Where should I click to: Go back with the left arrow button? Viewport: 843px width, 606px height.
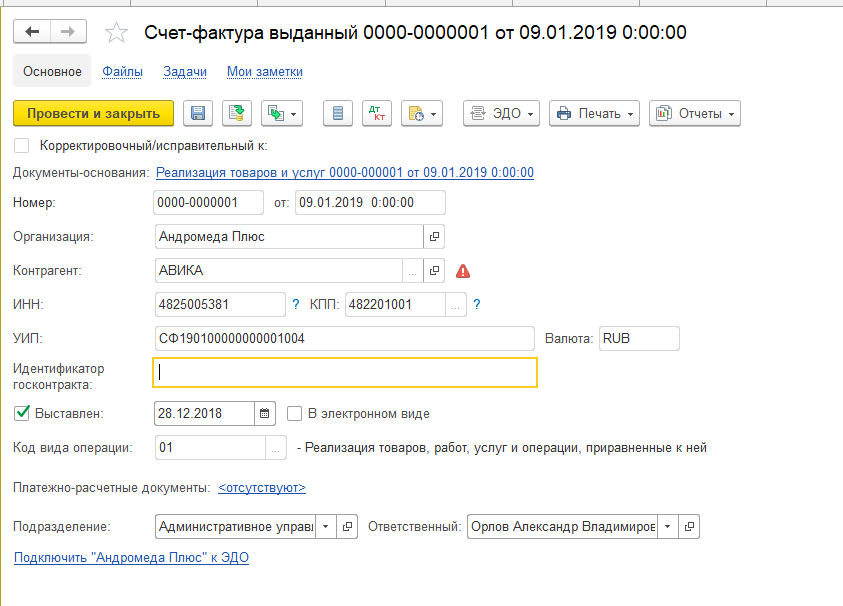[32, 32]
